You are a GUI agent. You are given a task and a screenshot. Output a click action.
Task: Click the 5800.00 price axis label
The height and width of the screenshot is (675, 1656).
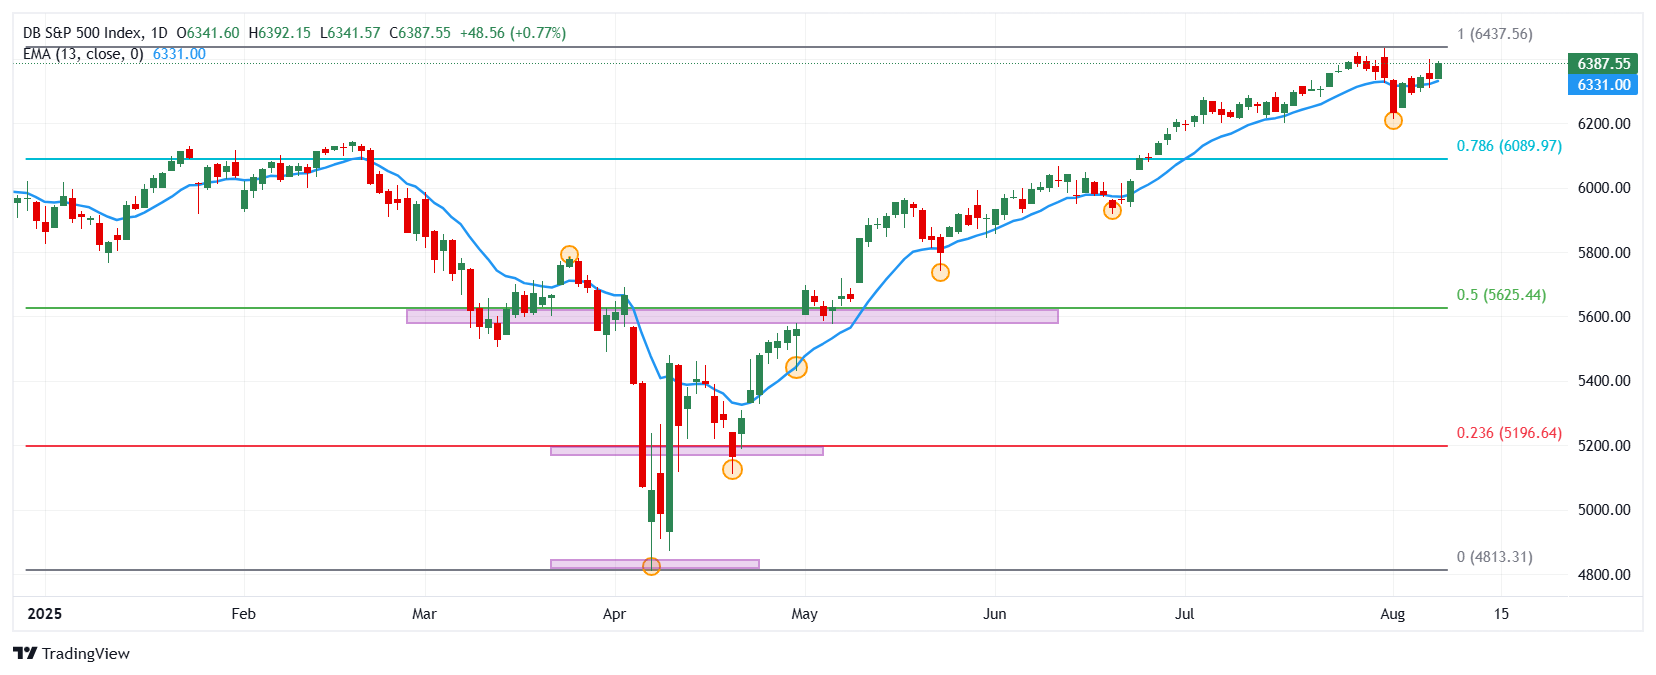point(1604,253)
